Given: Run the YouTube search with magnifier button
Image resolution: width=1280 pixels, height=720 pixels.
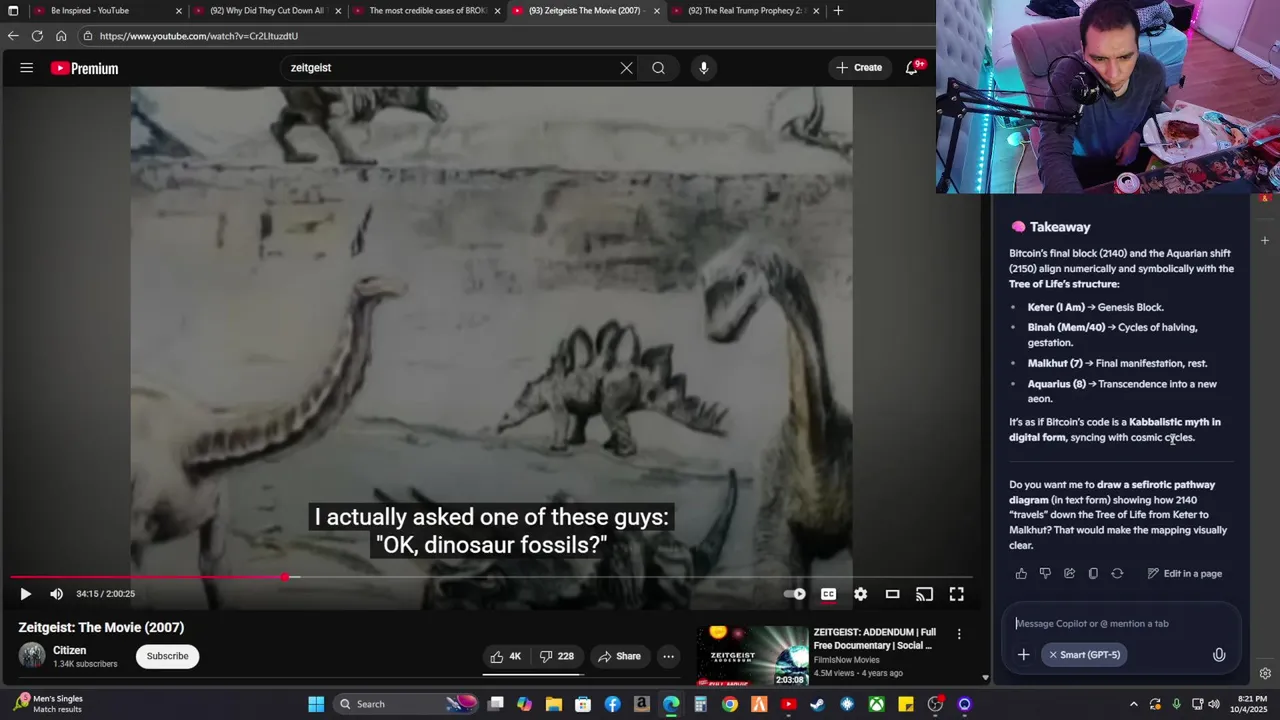Looking at the screenshot, I should [658, 68].
